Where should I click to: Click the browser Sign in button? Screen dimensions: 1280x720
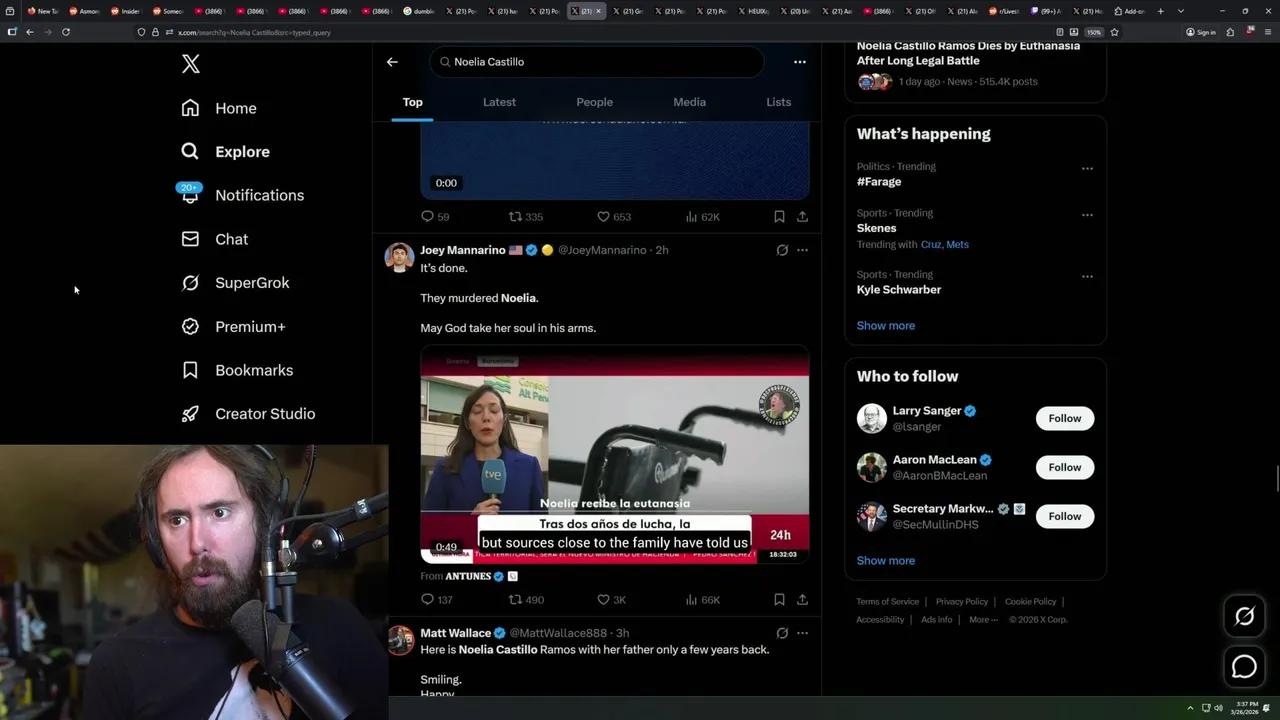pos(1201,32)
